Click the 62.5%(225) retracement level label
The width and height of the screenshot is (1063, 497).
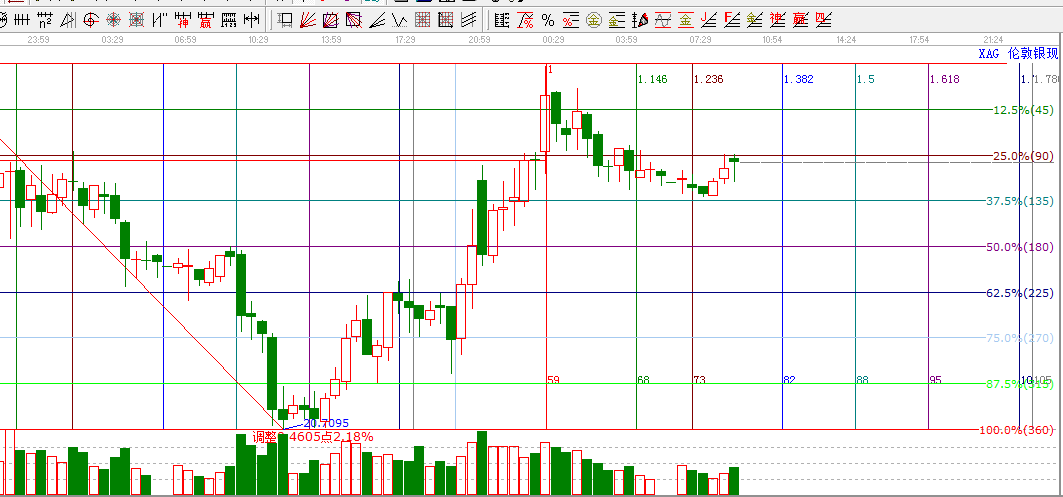click(x=1019, y=293)
